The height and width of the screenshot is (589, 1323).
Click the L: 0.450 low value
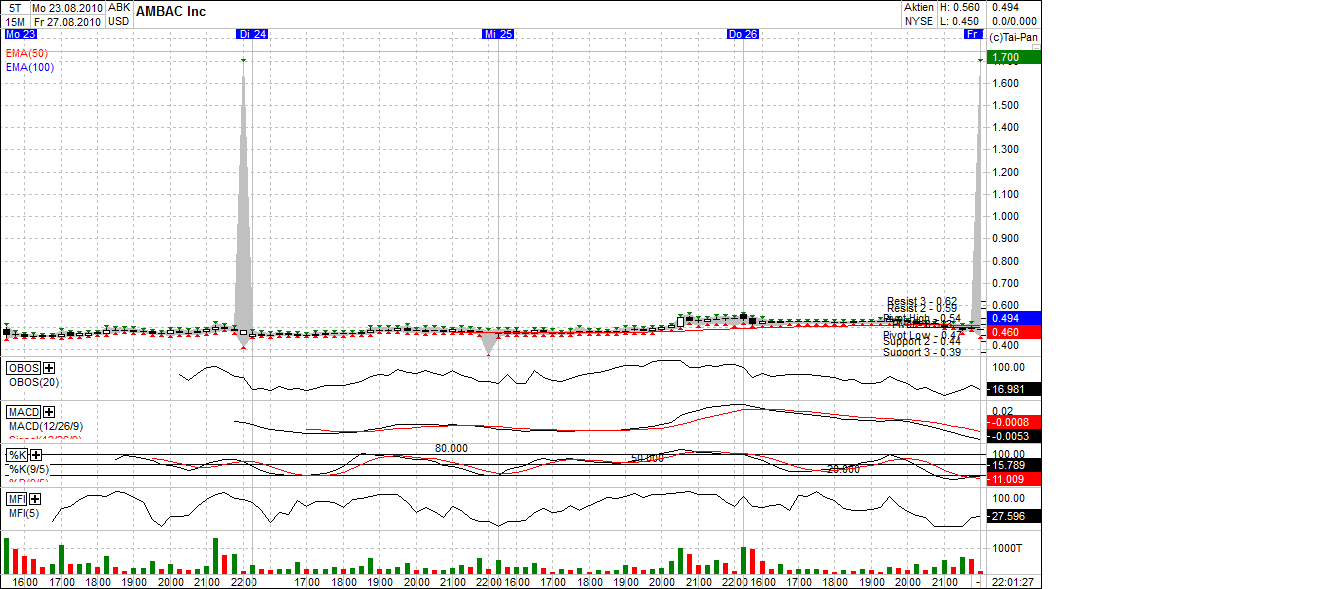pos(960,20)
